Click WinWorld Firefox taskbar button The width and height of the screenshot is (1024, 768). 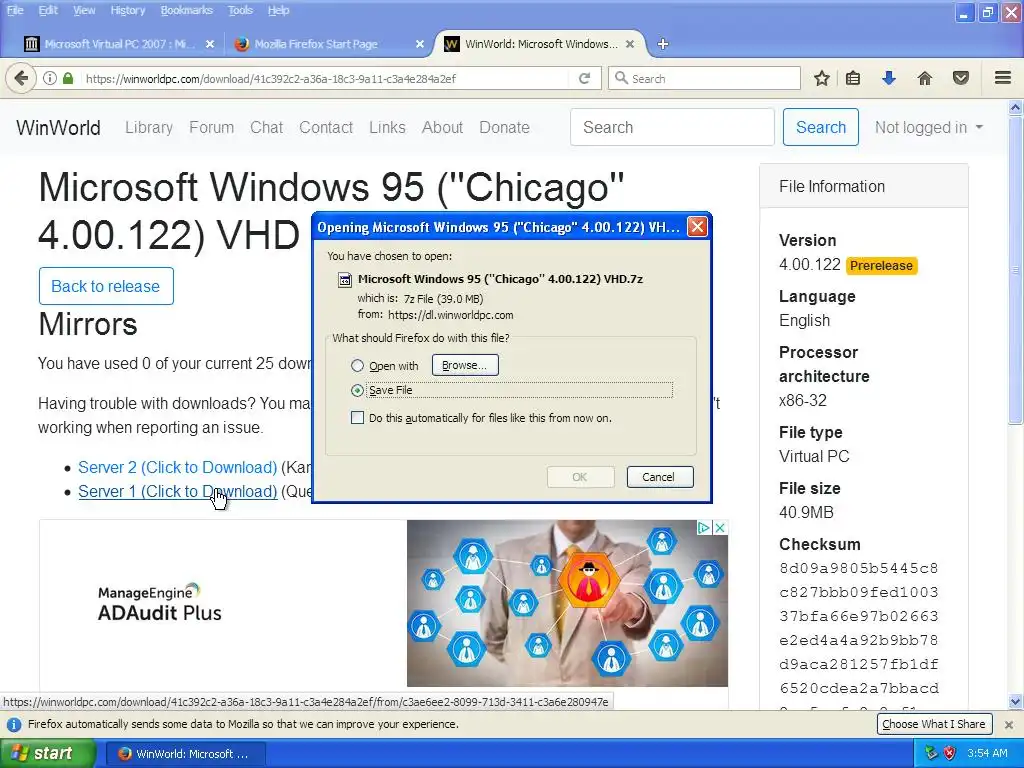[184, 754]
